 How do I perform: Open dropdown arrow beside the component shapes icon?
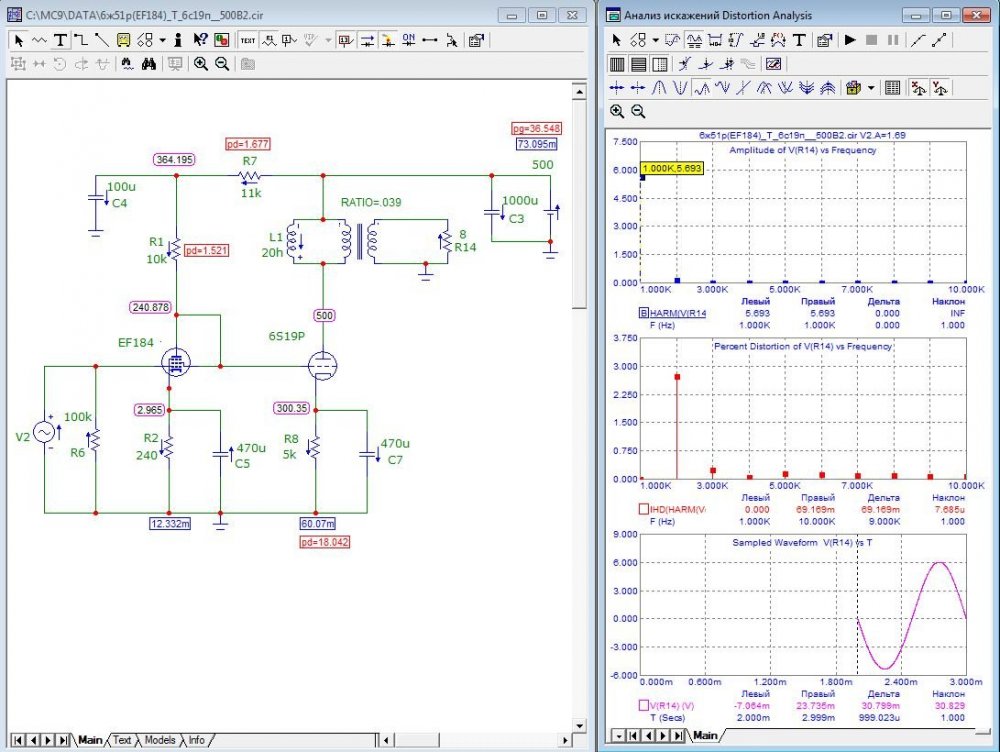[x=162, y=41]
